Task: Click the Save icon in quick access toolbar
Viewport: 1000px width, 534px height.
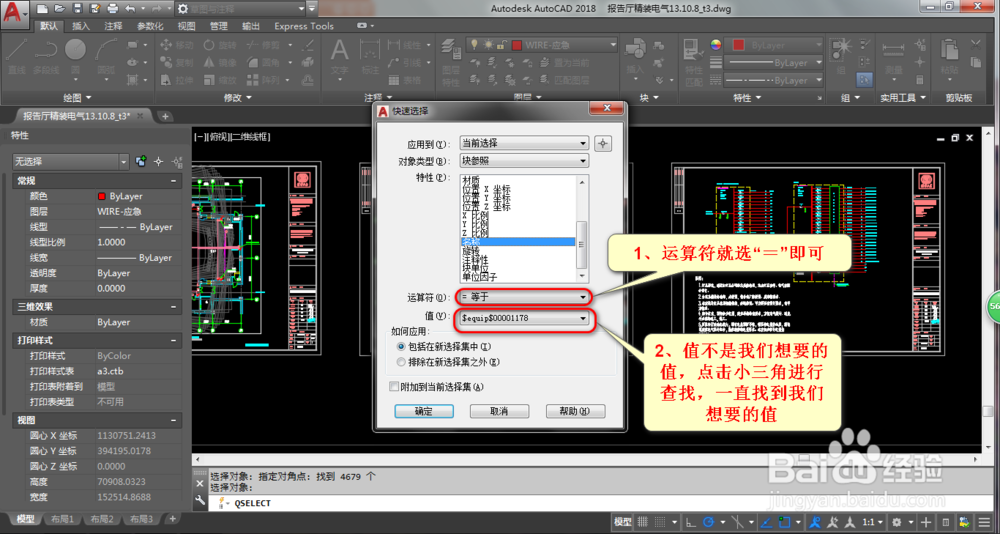Action: click(77, 8)
